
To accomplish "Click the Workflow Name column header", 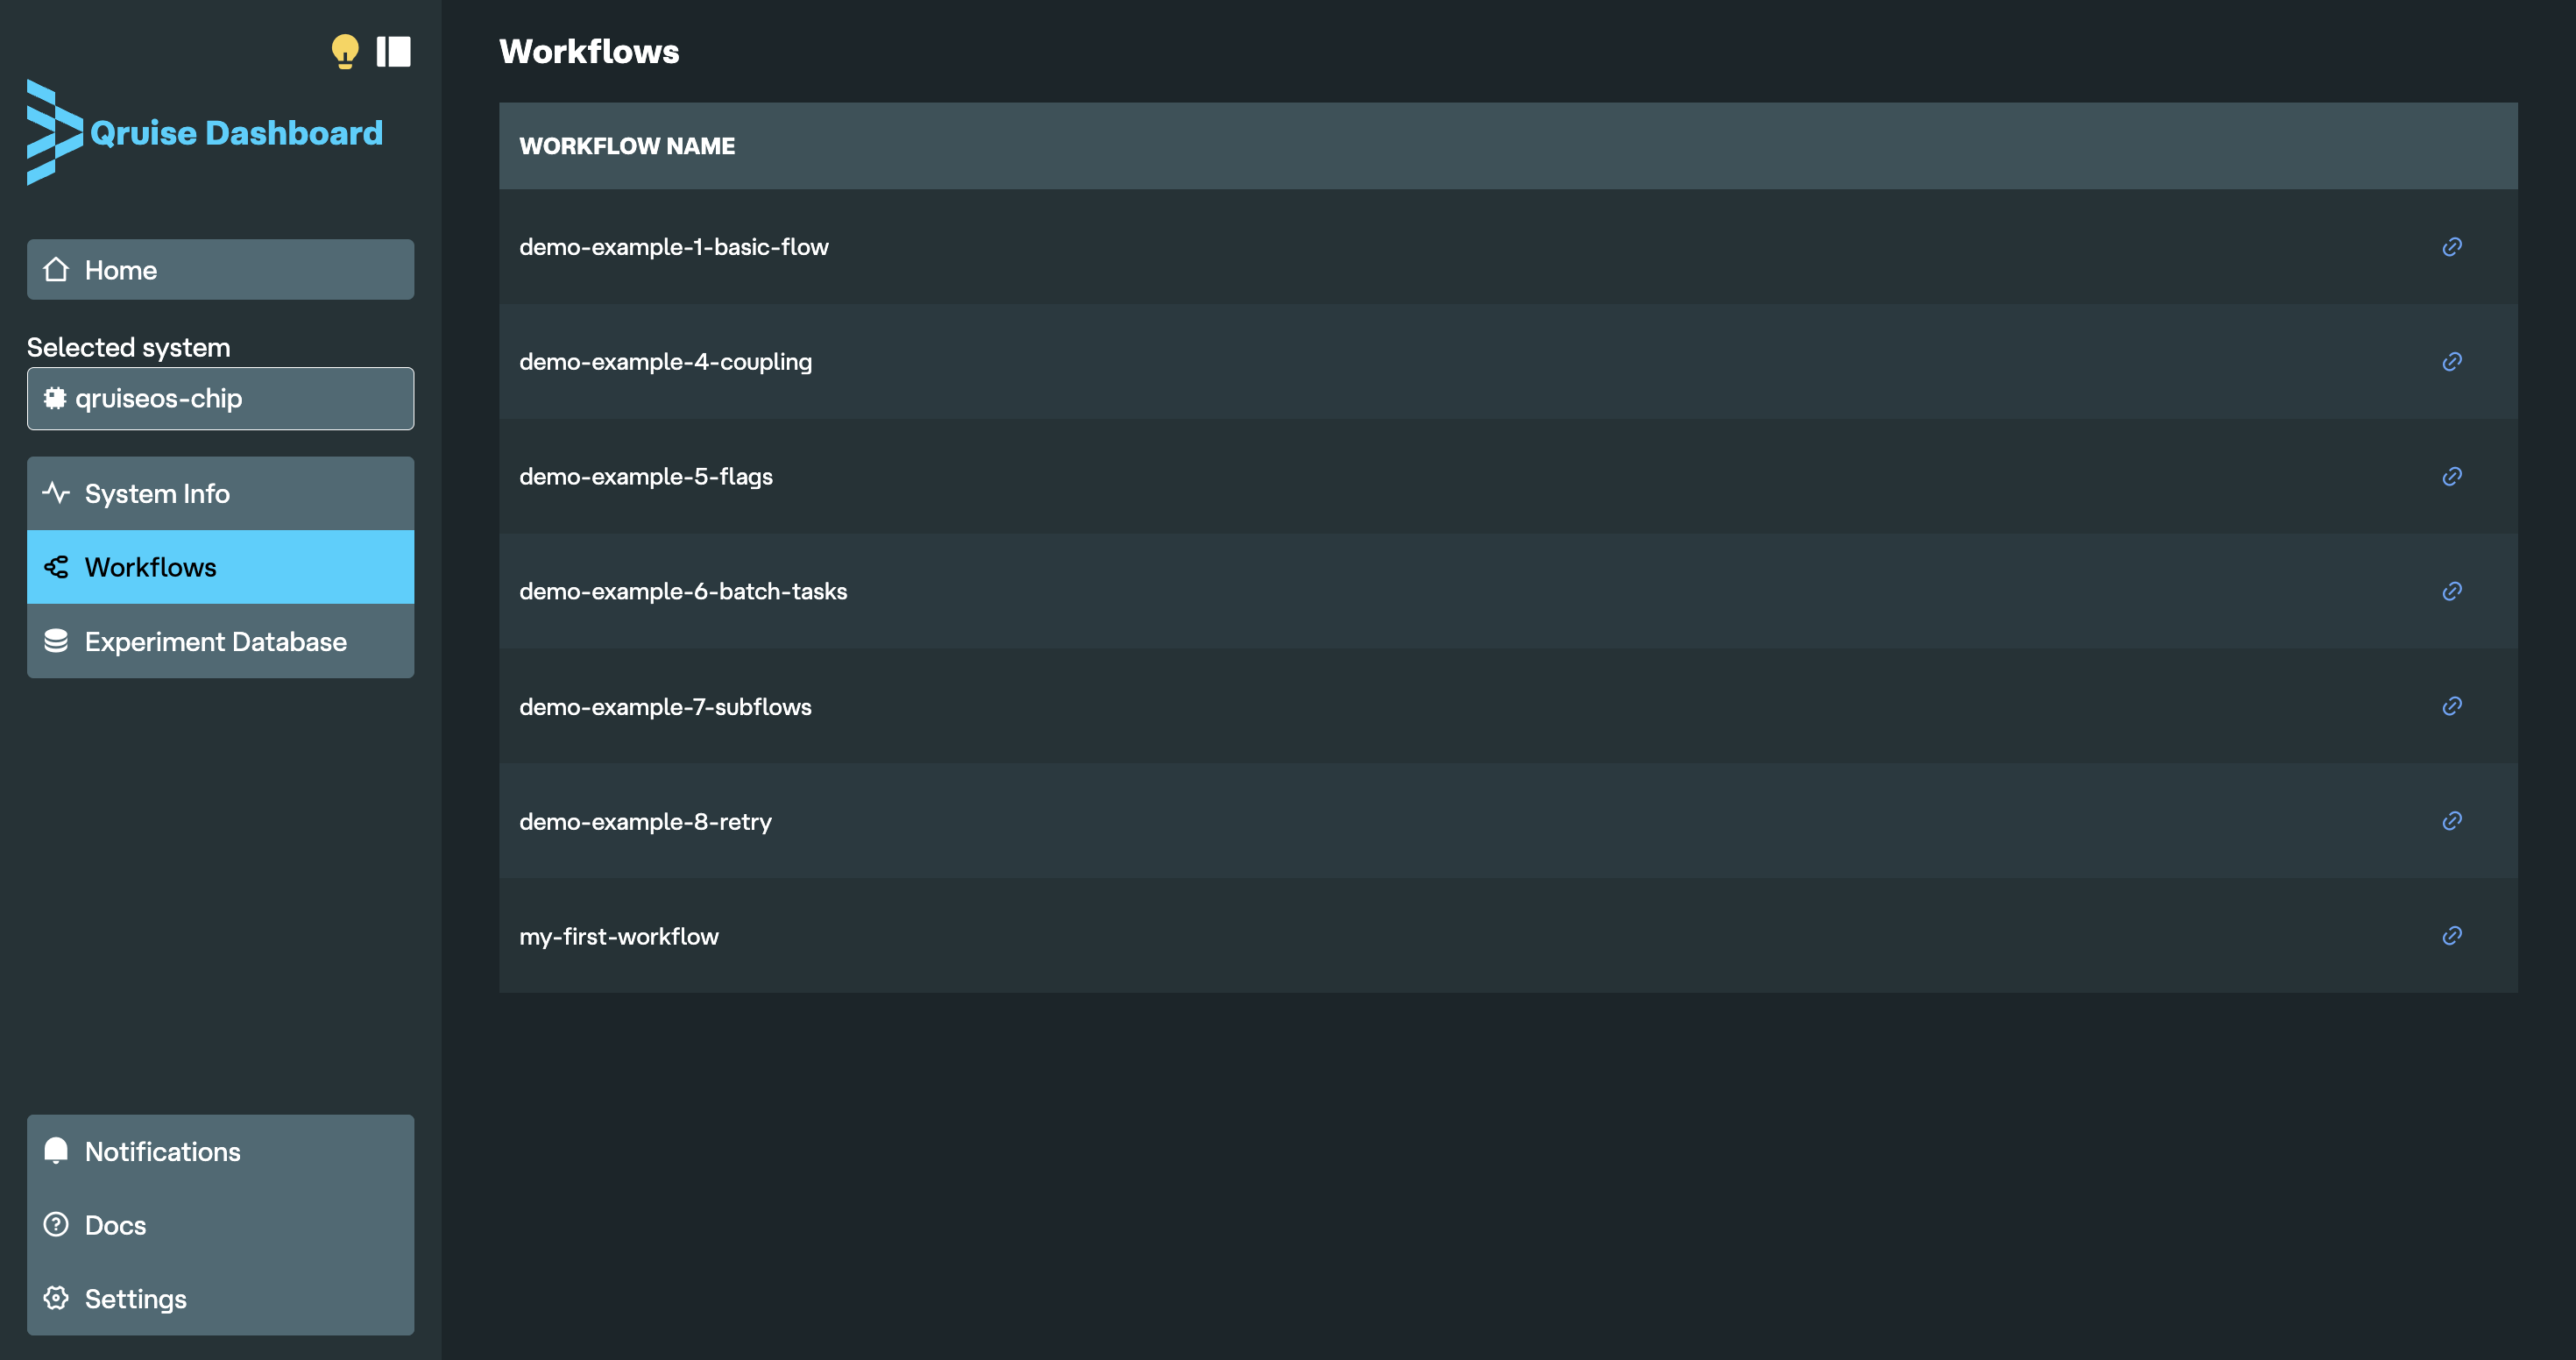I will 627,146.
